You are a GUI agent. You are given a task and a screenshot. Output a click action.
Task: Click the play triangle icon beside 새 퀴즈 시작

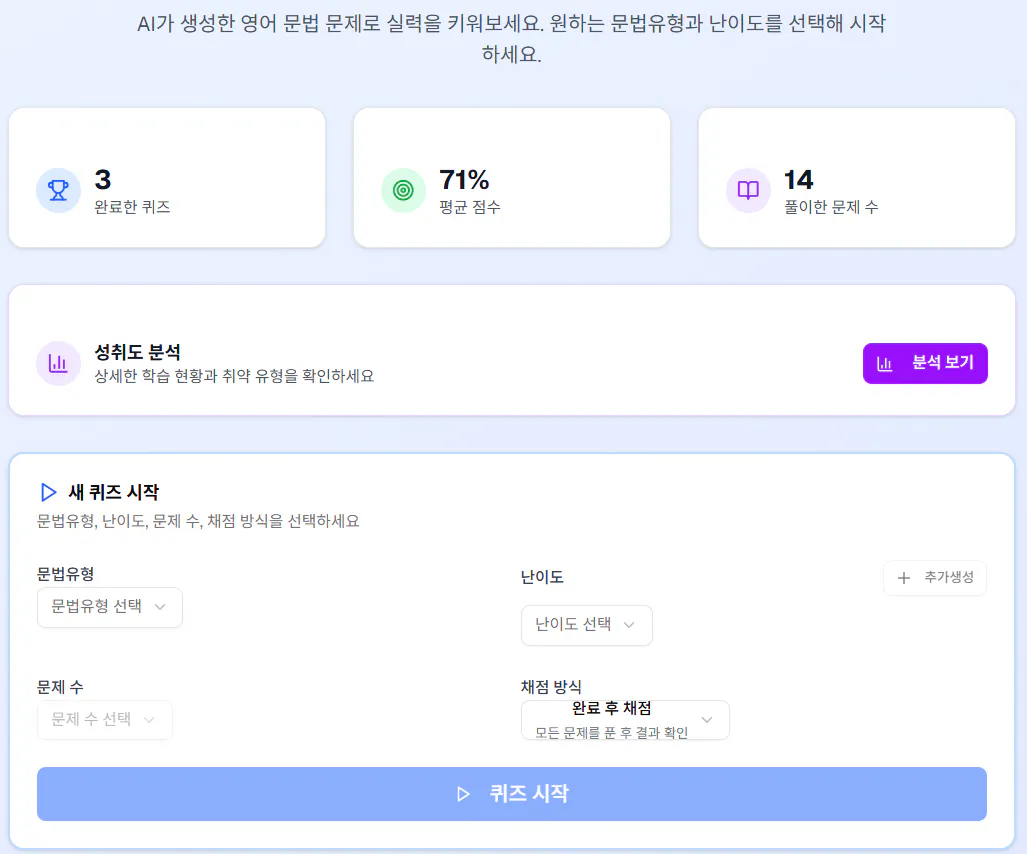click(47, 492)
